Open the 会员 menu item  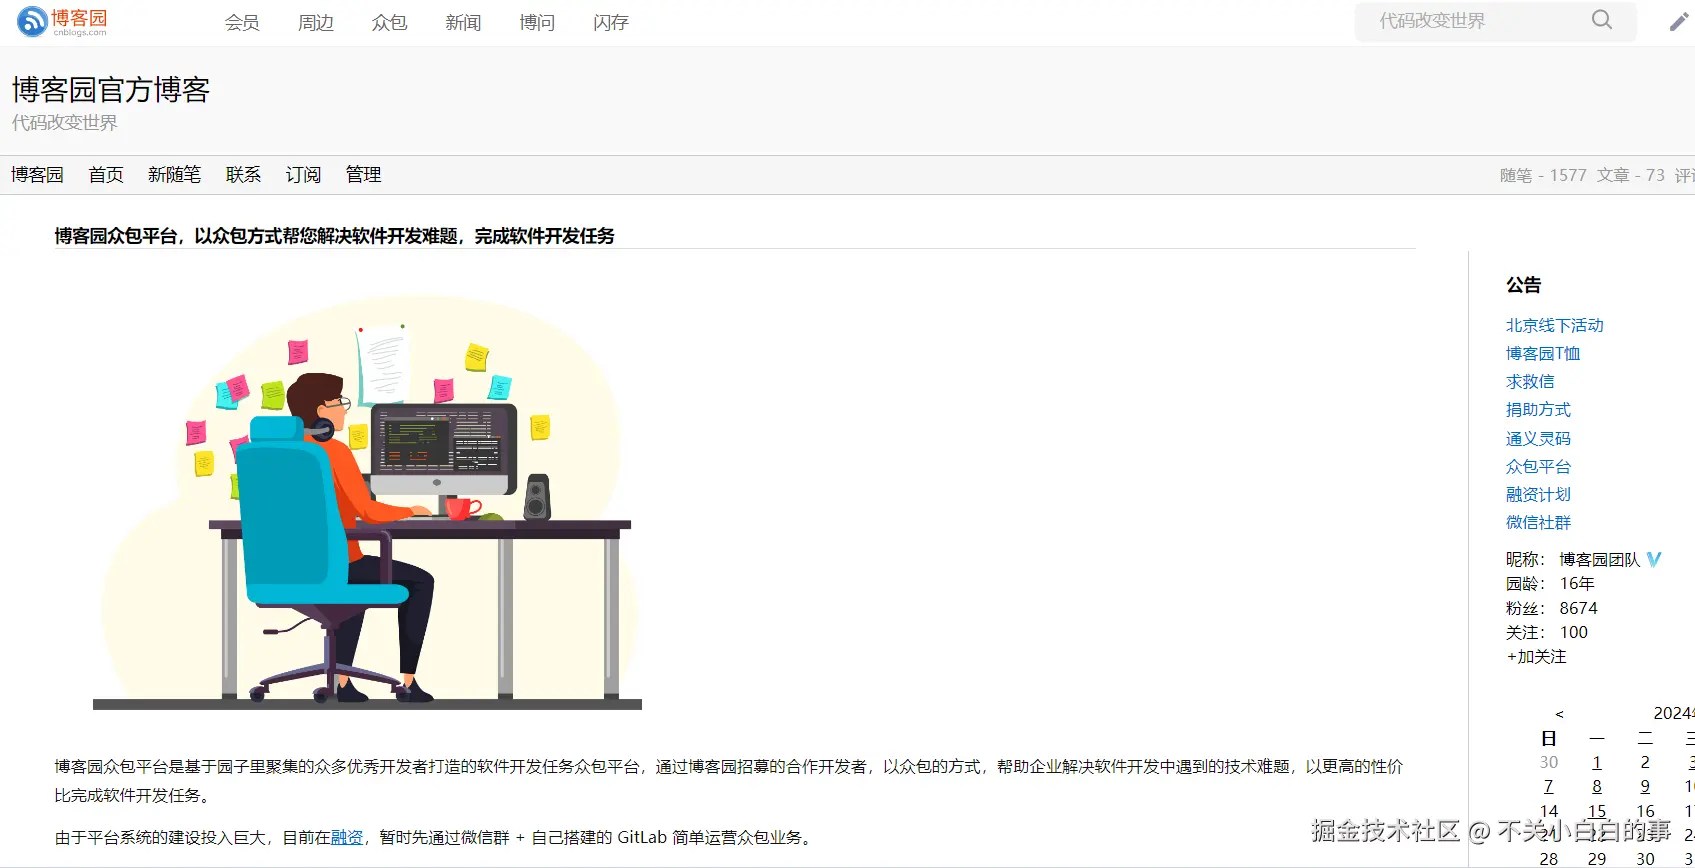[242, 22]
